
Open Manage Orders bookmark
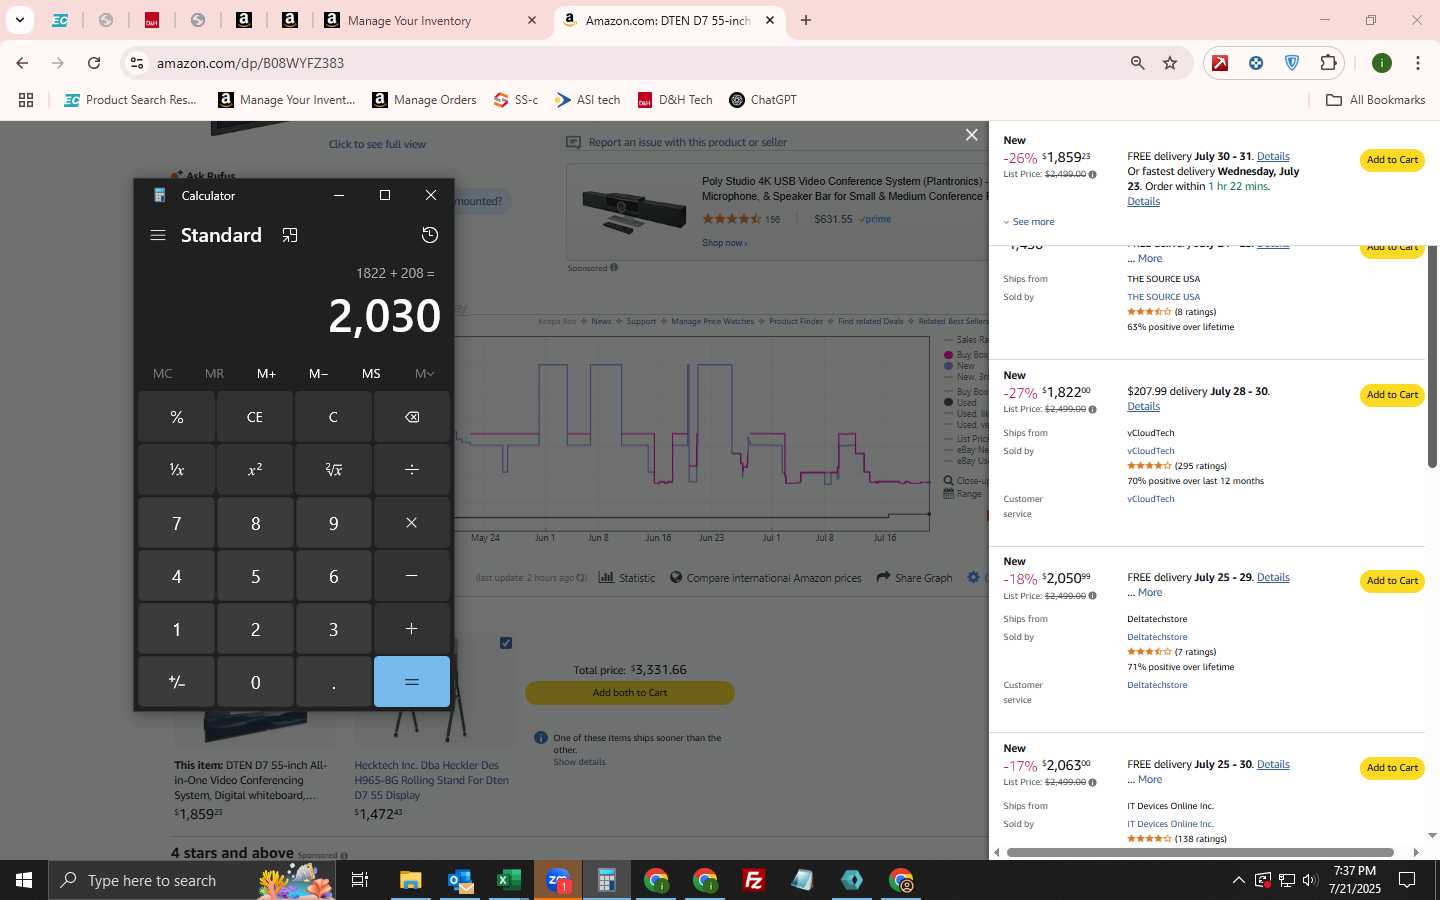coord(425,100)
